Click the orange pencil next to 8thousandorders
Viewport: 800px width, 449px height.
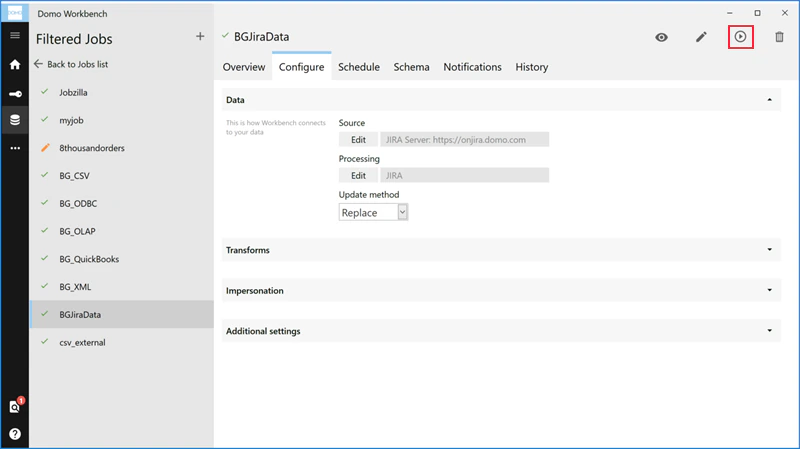[45, 147]
